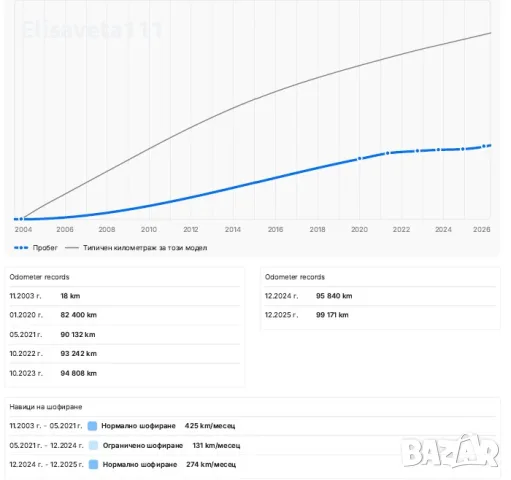Viewport: 511px width, 480px height.
Task: Click Типичен километраж за този модел legend text
Action: 145,248
